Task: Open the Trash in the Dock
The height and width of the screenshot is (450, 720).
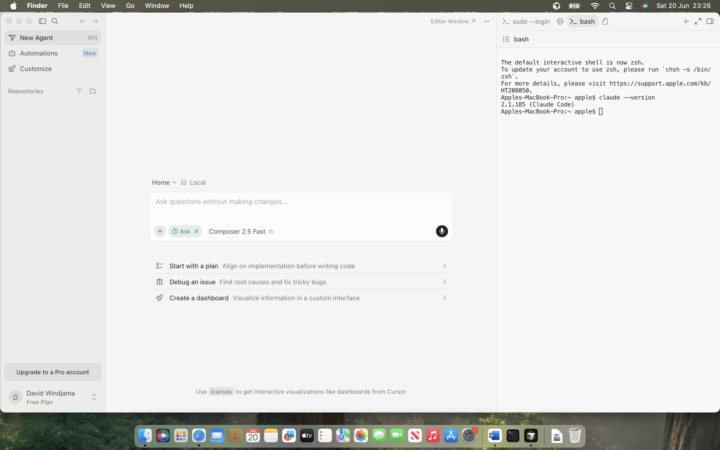Action: (575, 435)
